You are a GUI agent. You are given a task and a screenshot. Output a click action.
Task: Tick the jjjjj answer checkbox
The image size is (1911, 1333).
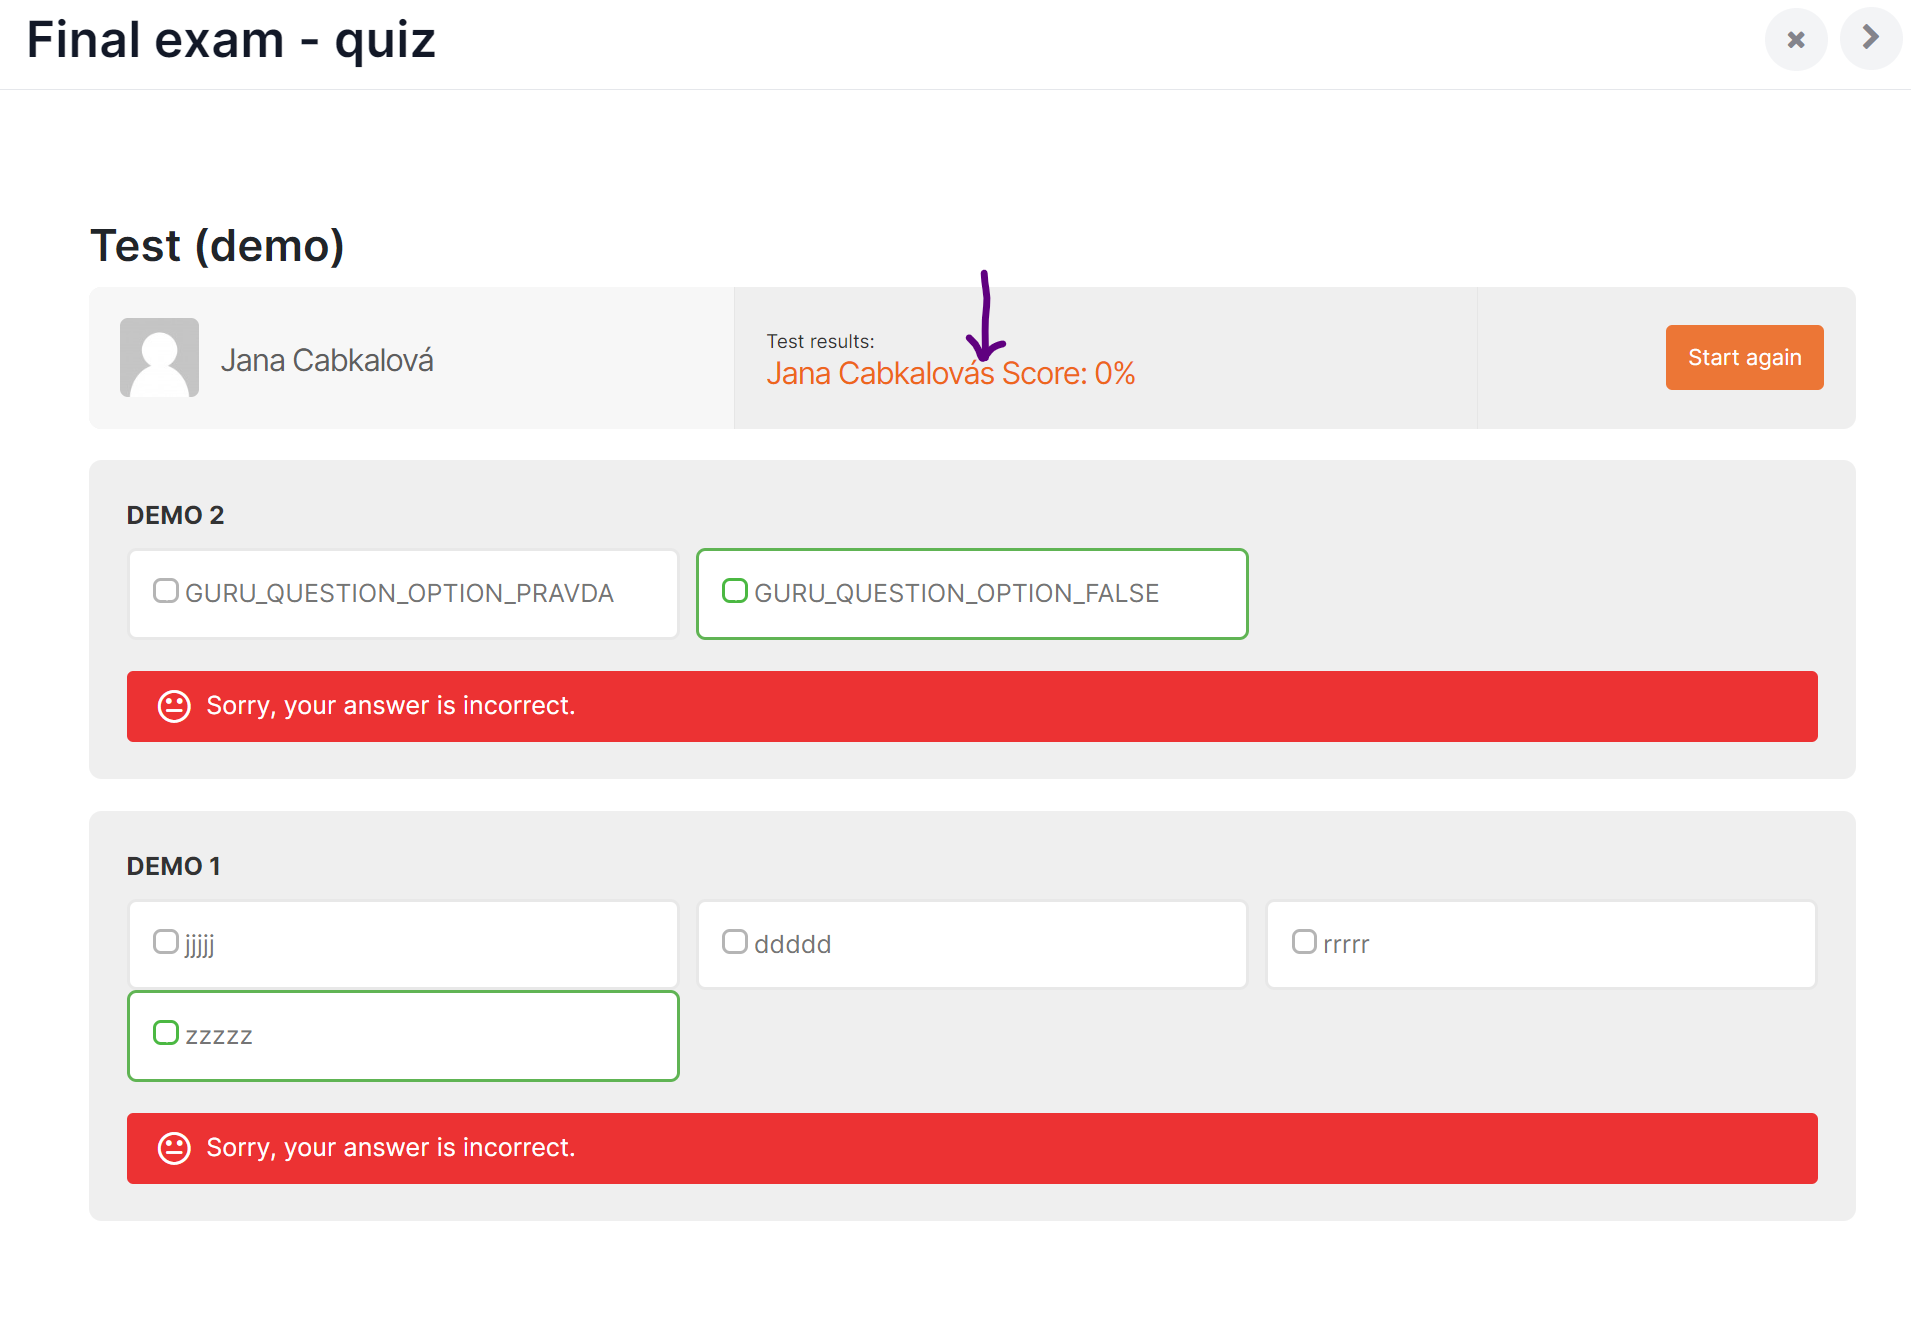[x=166, y=942]
